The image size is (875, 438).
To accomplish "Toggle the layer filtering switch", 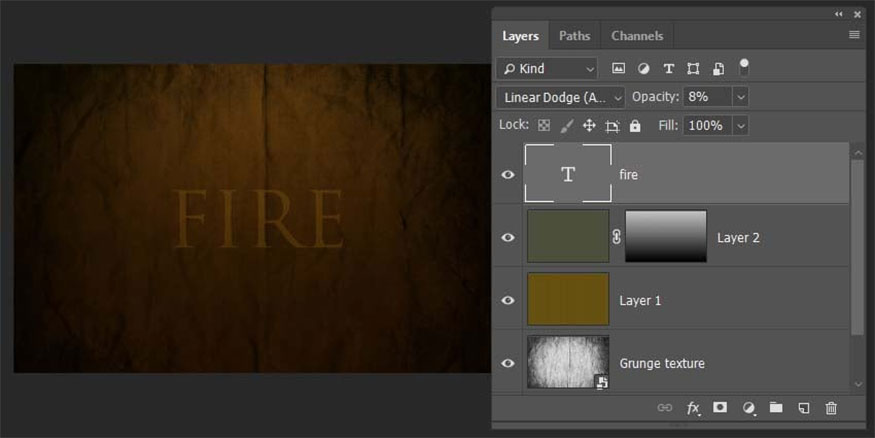I will click(x=743, y=67).
